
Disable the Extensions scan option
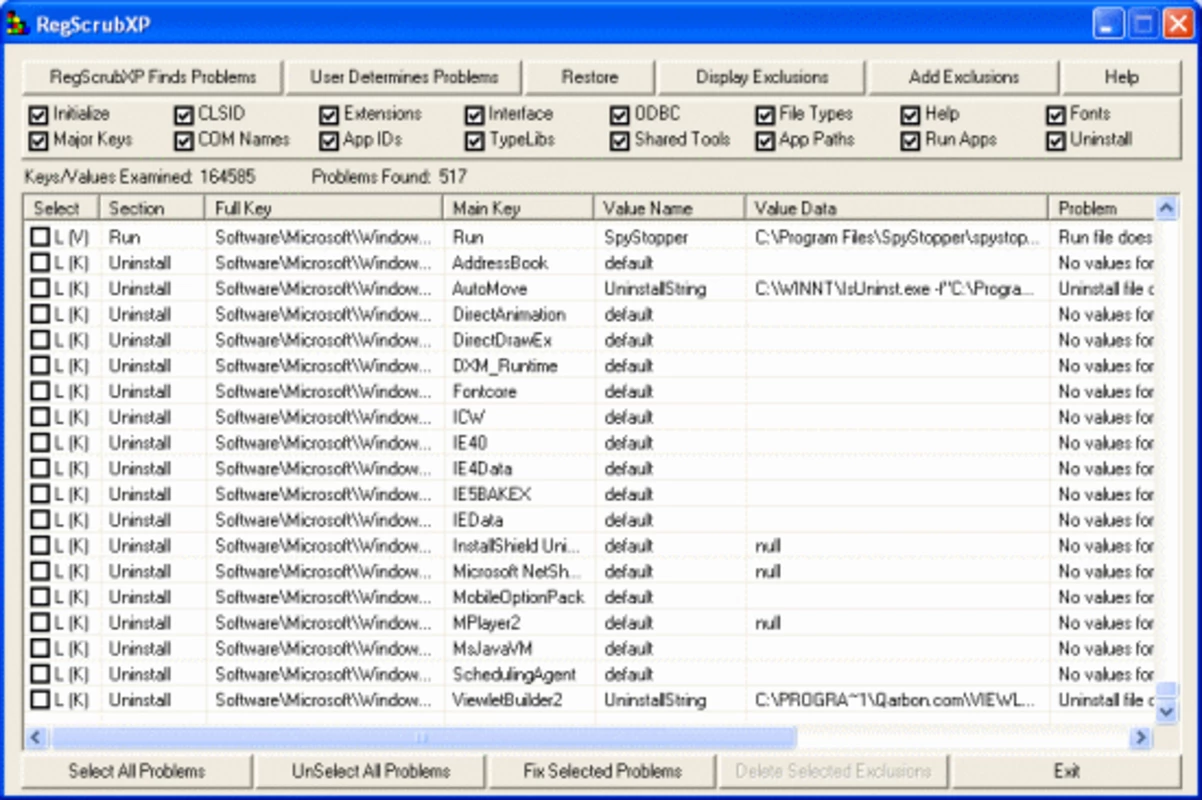pos(329,115)
